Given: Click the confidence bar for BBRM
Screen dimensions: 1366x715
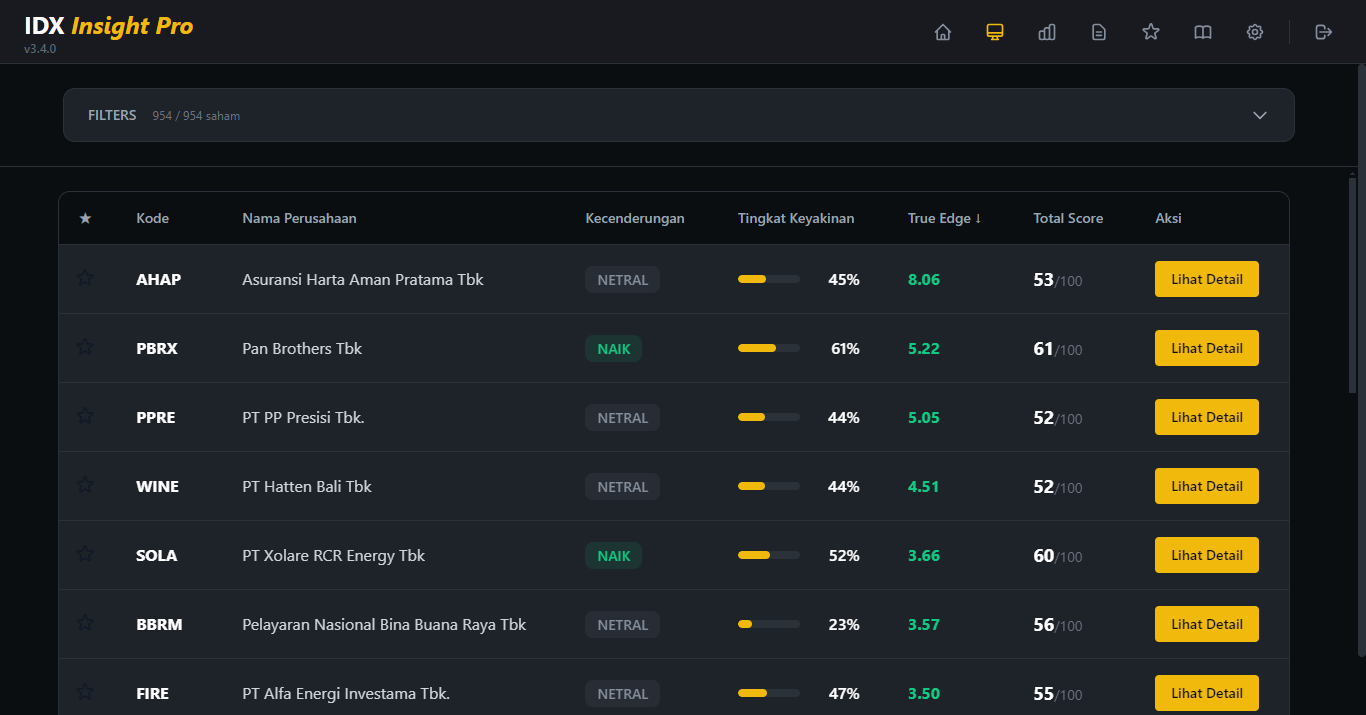Looking at the screenshot, I should (768, 624).
